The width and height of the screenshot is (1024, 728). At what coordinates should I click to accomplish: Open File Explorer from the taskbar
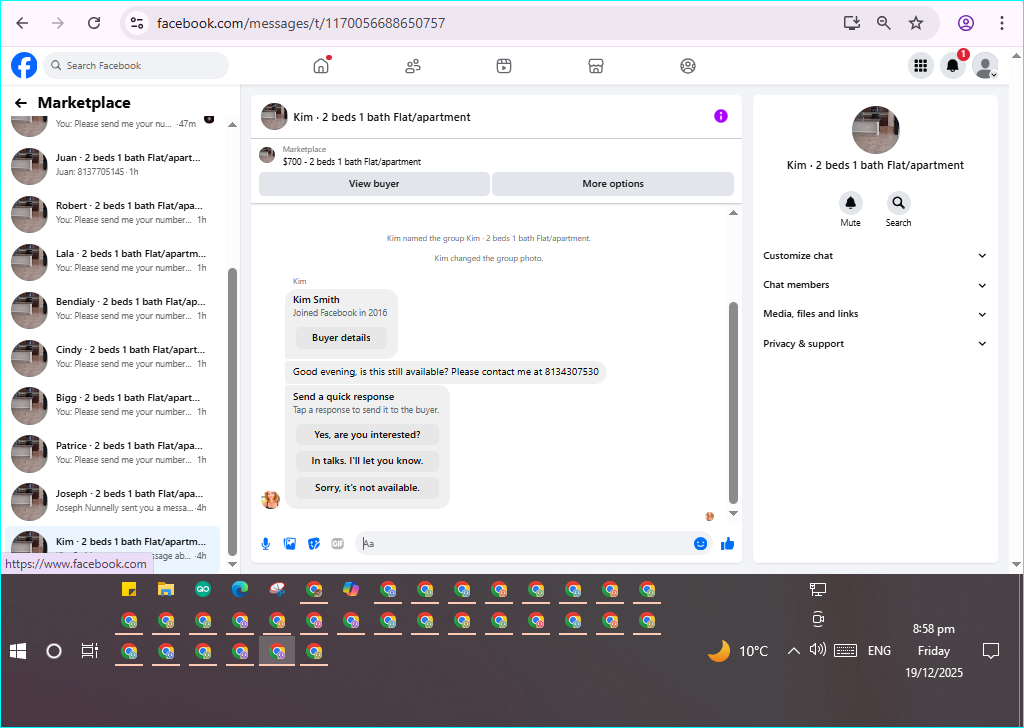point(166,590)
